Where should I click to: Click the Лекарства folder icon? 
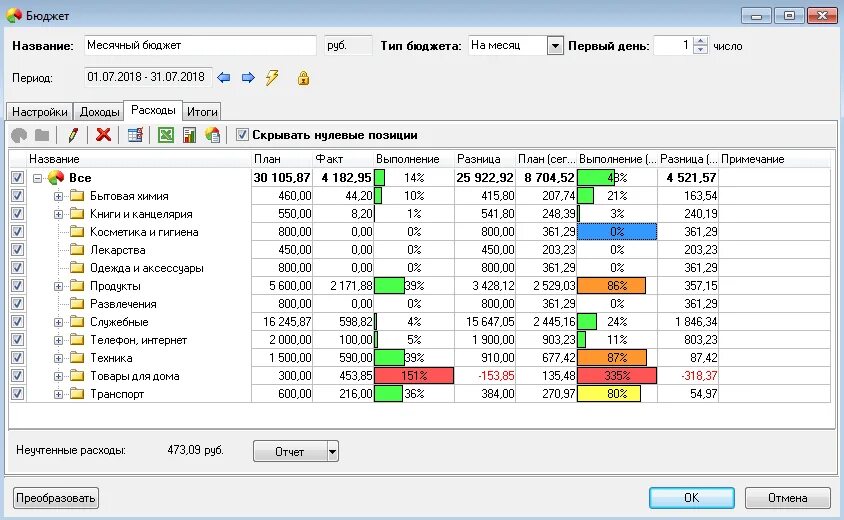pyautogui.click(x=77, y=250)
